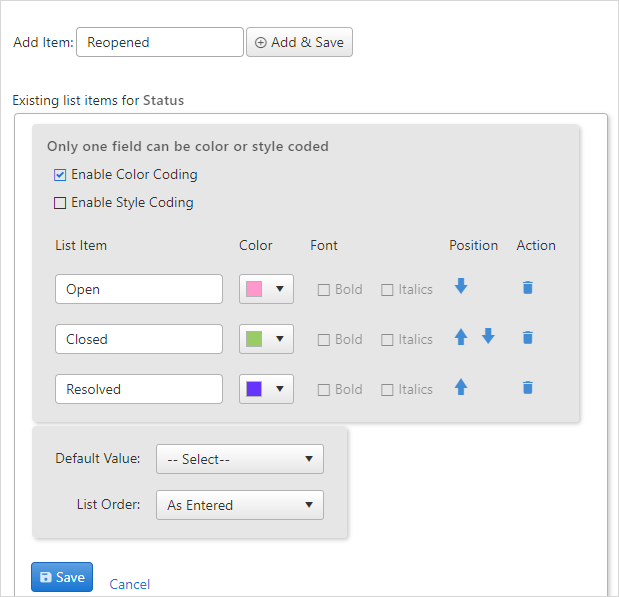Open the color dropdown for the Closed item

pos(266,339)
